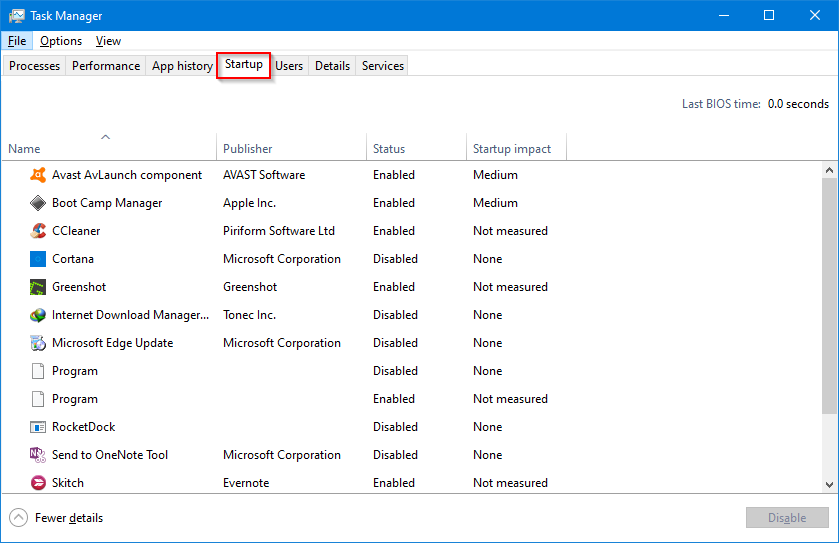Switch to the App history tab

pos(182,66)
